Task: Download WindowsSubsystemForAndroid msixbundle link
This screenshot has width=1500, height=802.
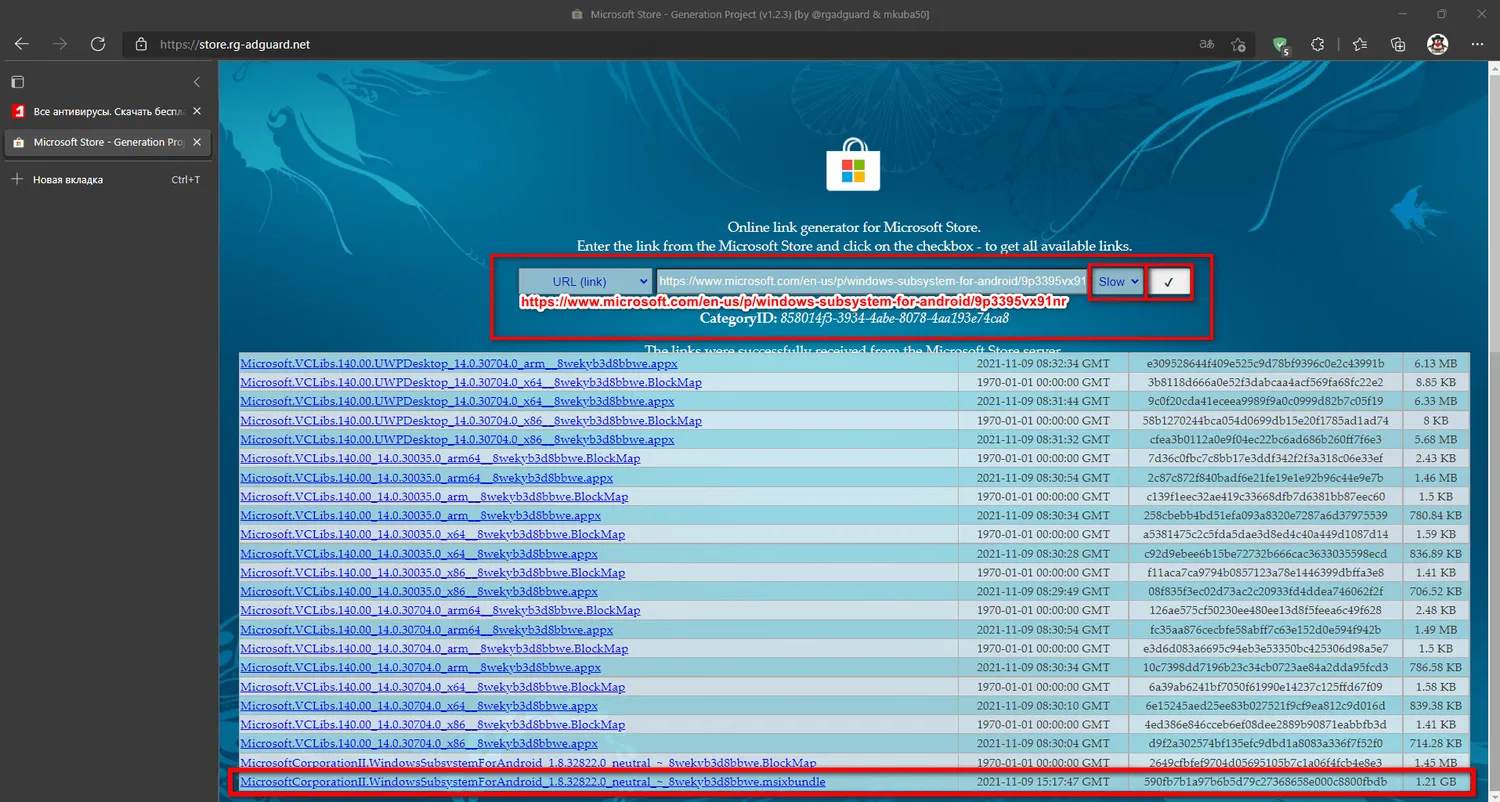Action: (533, 782)
